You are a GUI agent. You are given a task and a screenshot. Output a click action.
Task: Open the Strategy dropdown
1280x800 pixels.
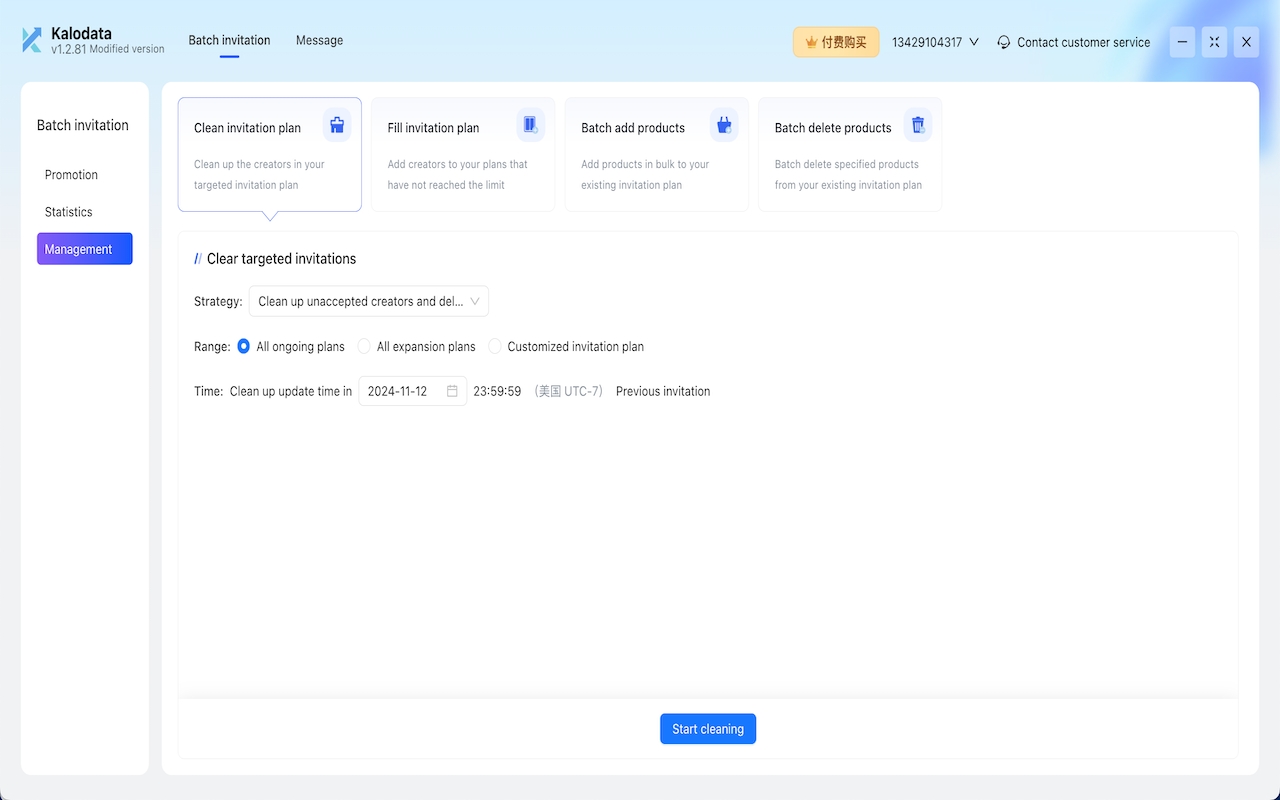pyautogui.click(x=368, y=301)
